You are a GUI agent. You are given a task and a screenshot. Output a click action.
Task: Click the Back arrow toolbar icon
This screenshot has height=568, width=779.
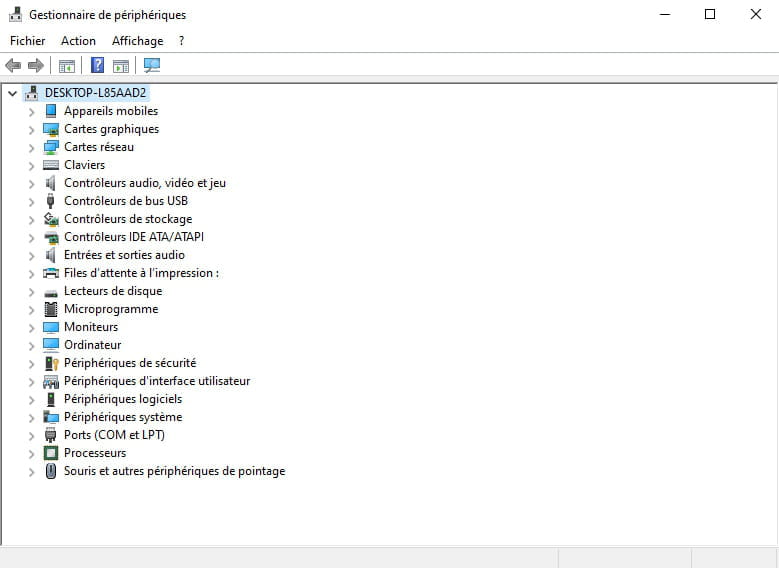click(x=13, y=65)
